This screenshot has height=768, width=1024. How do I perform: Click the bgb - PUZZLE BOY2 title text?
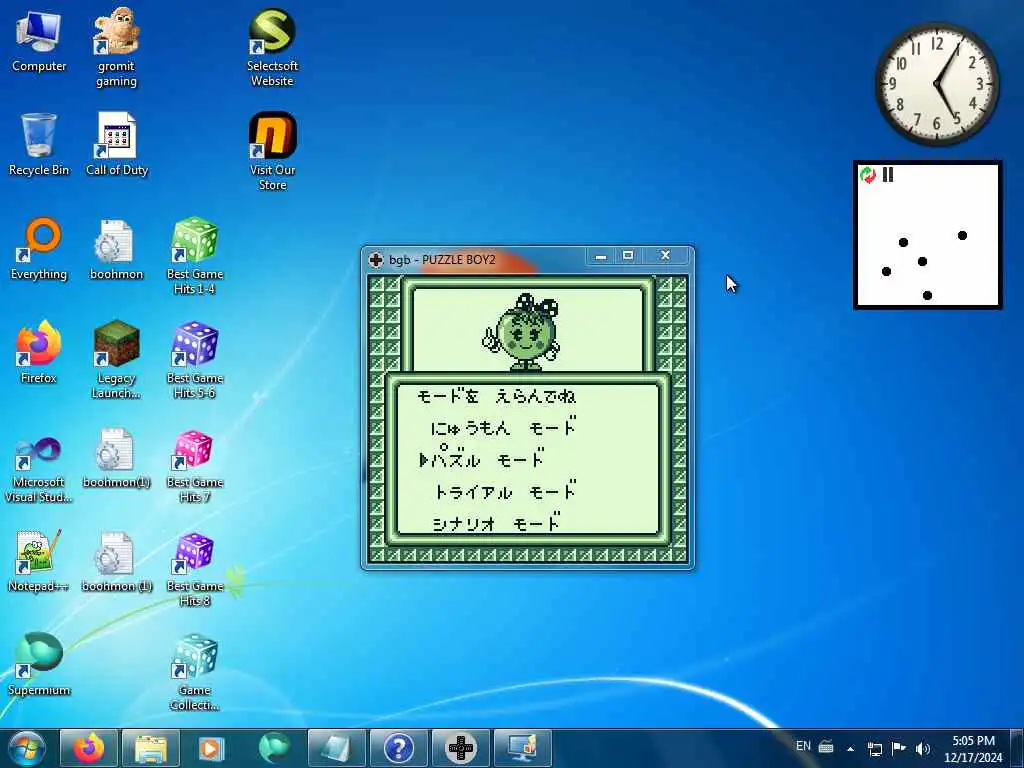(x=442, y=260)
